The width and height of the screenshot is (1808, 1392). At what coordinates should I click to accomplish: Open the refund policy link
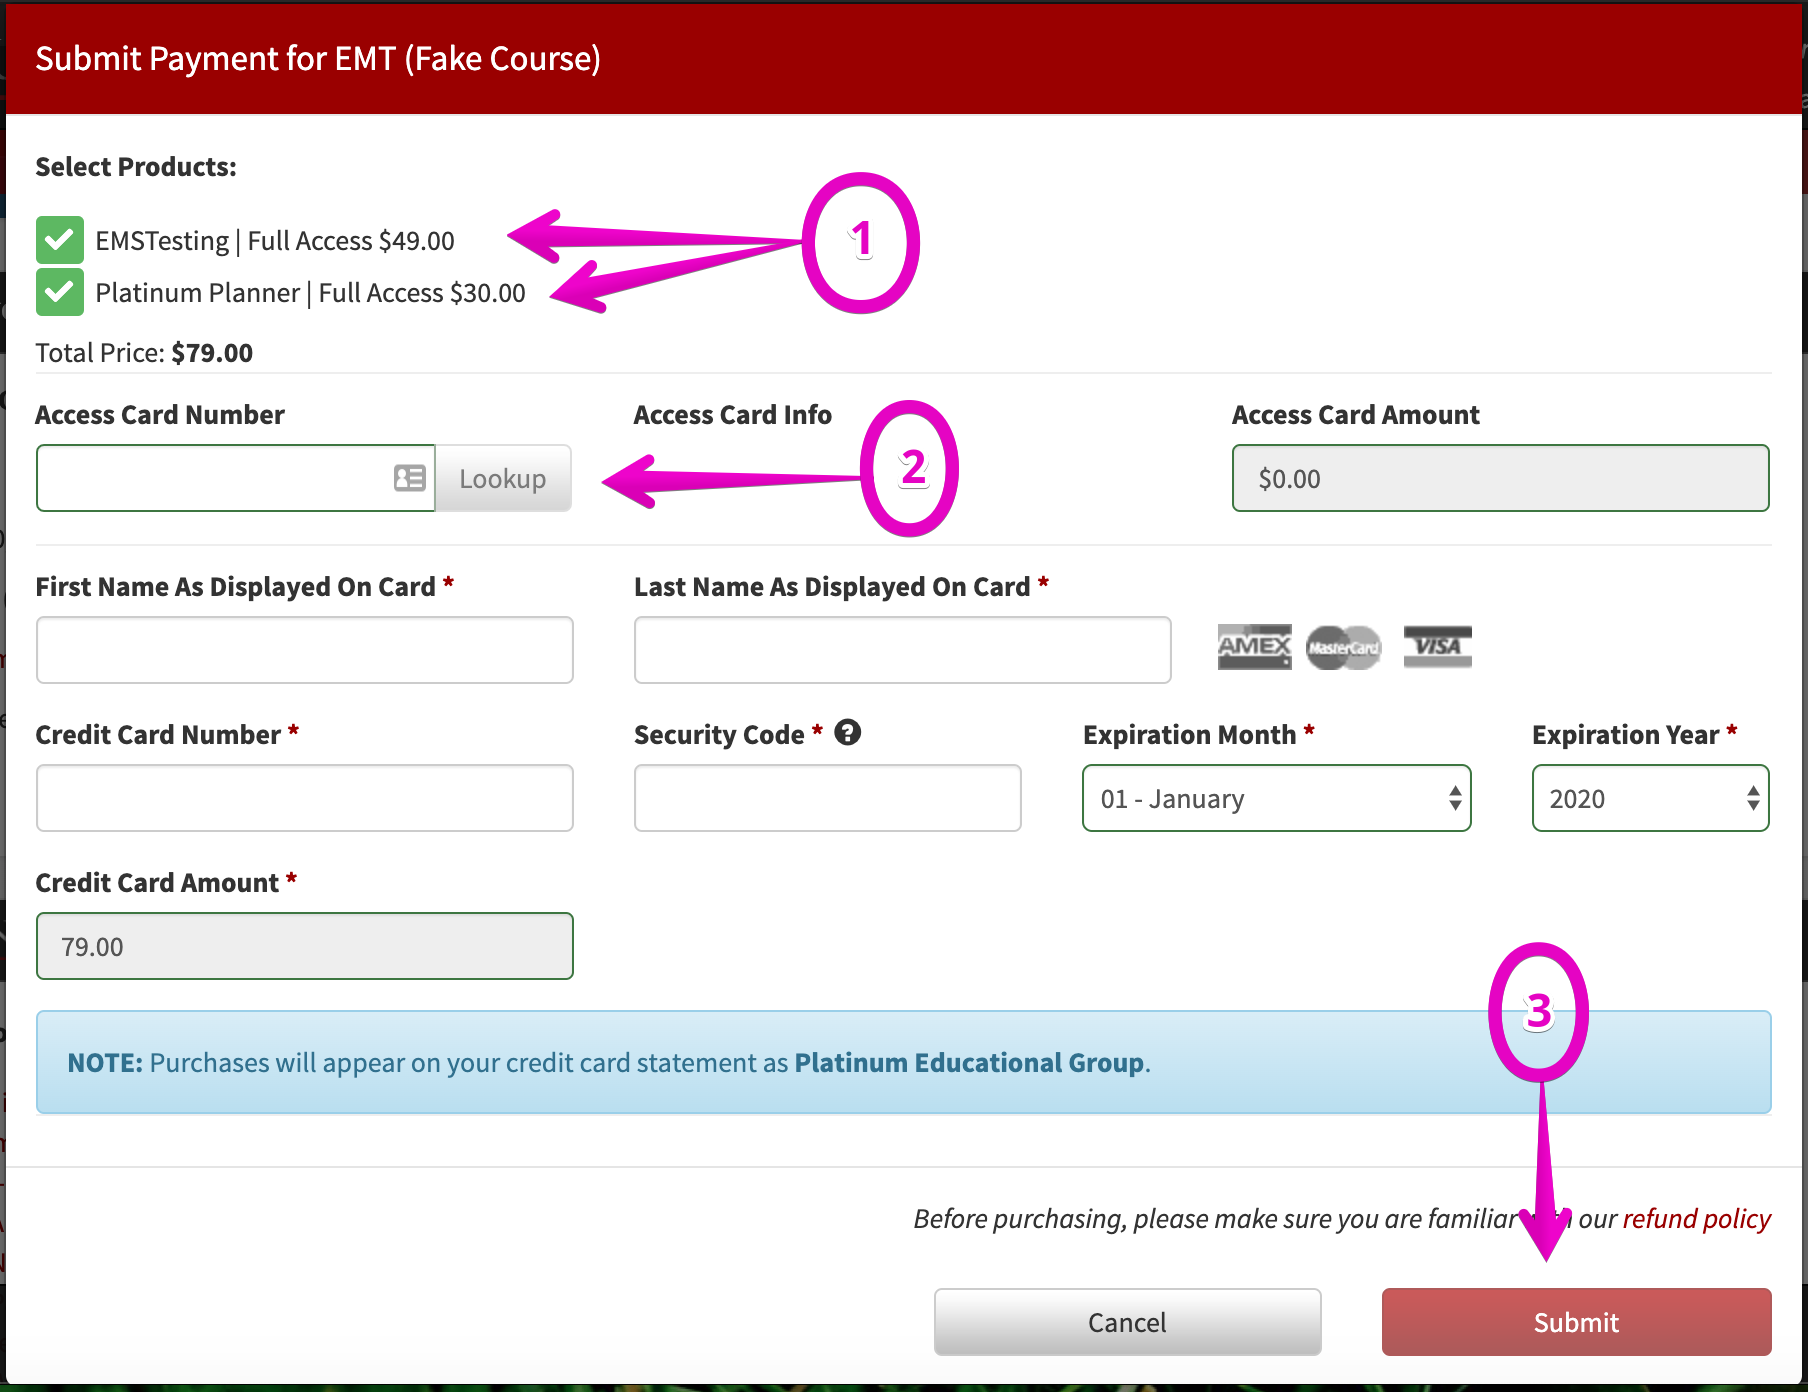click(x=1696, y=1219)
